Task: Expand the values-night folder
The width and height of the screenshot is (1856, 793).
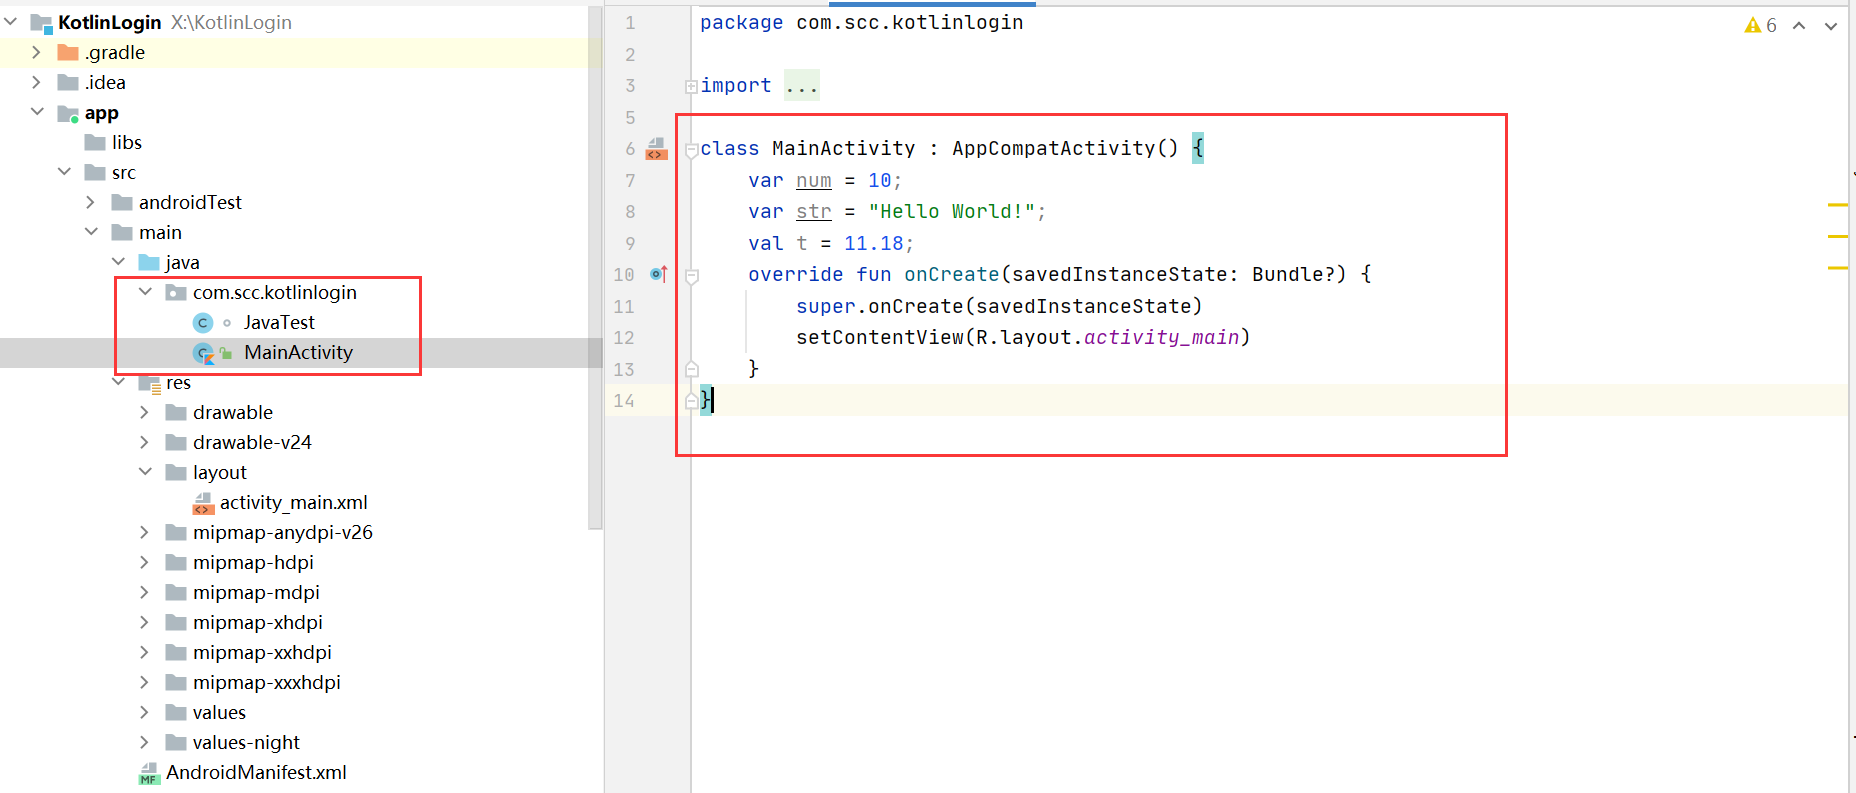Action: (145, 742)
